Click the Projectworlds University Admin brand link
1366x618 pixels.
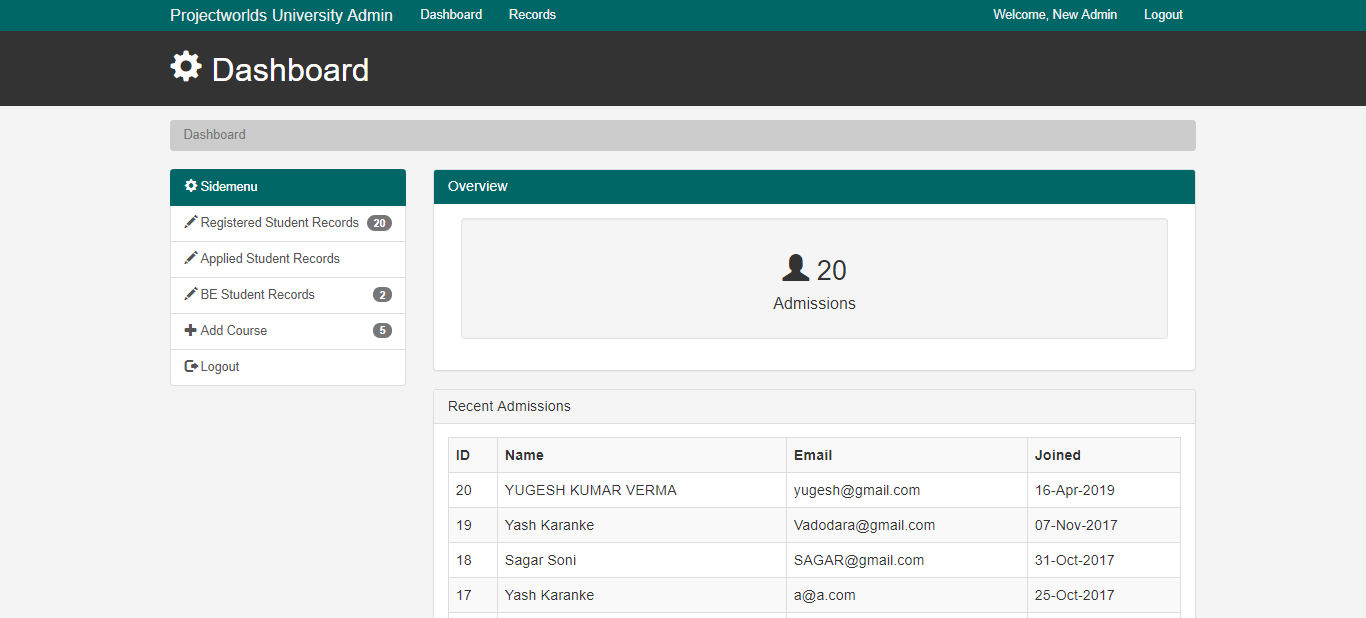tap(281, 15)
